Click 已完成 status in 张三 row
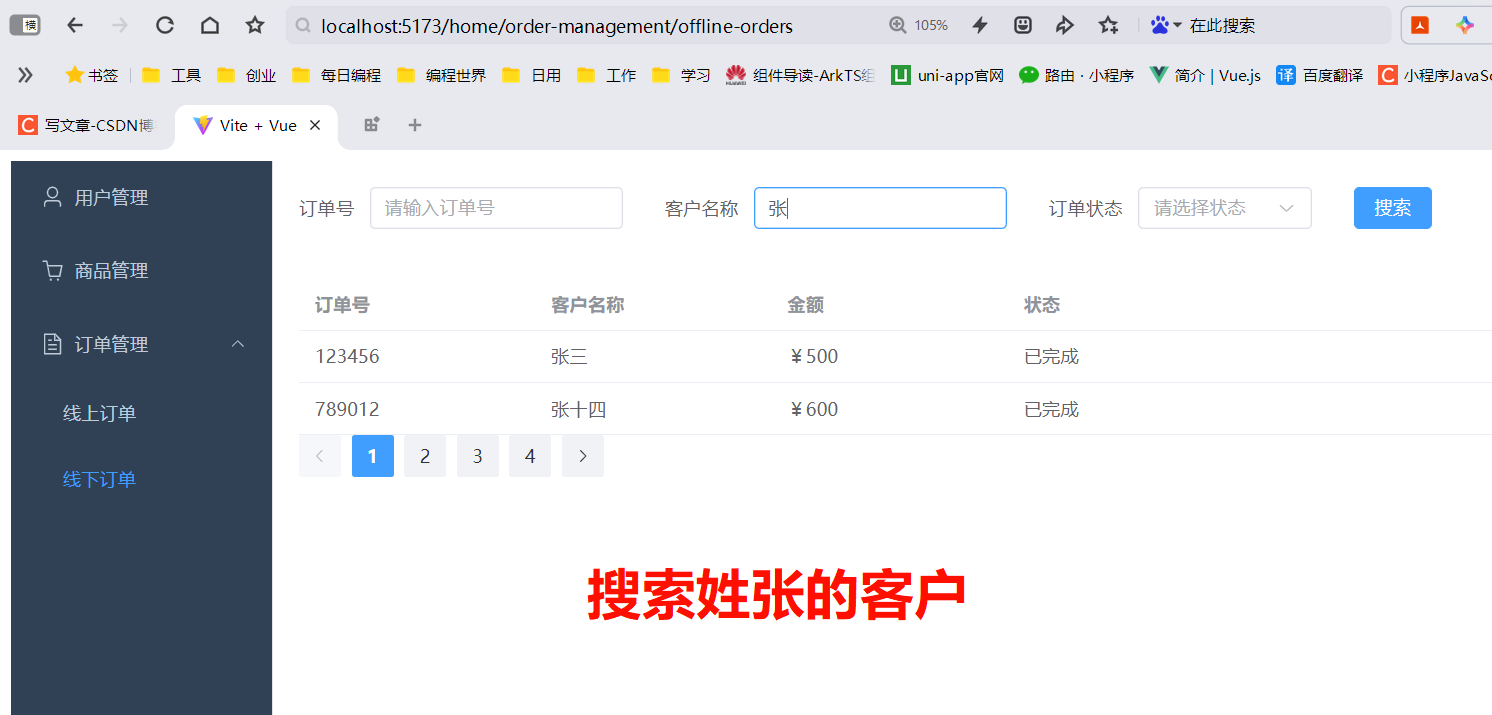Screen dimensions: 1492x715 pos(1051,357)
